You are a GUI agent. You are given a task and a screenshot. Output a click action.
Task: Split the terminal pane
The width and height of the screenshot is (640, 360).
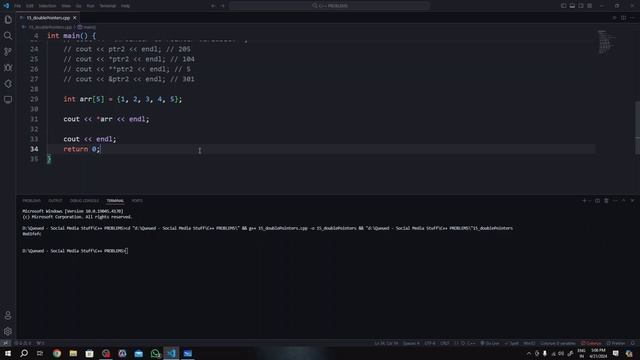click(598, 201)
